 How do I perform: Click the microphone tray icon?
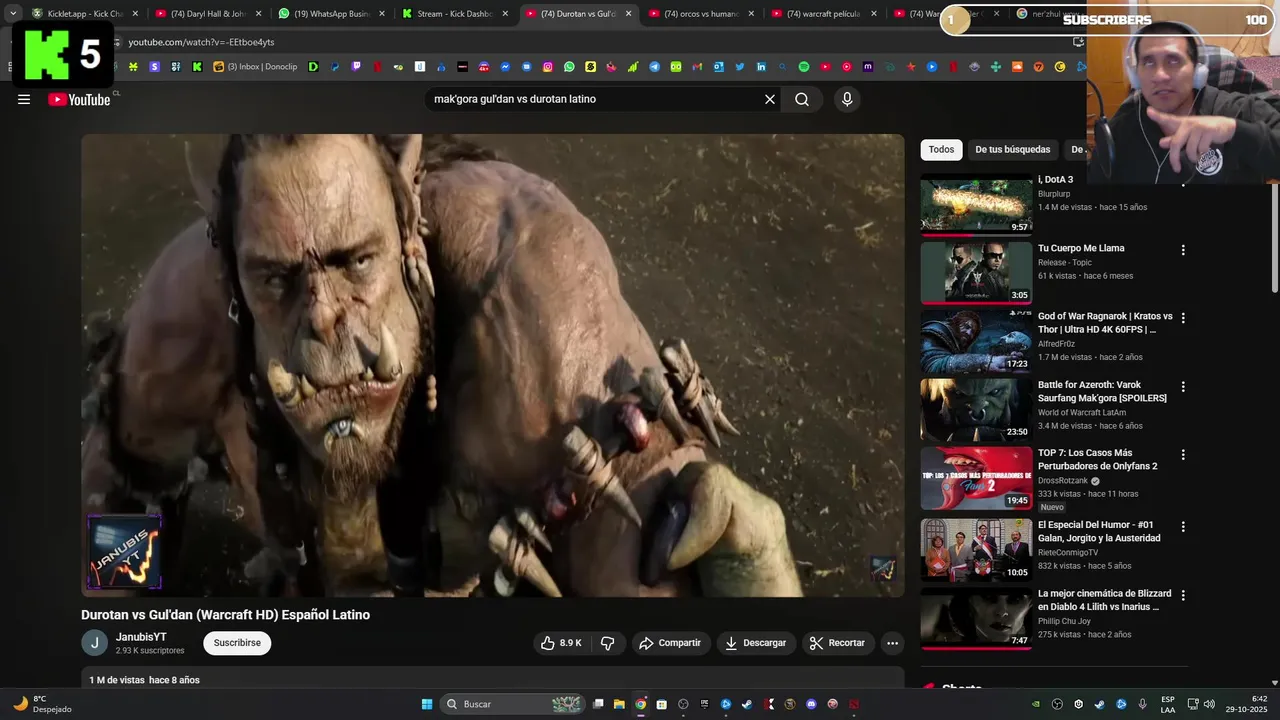point(1142,704)
